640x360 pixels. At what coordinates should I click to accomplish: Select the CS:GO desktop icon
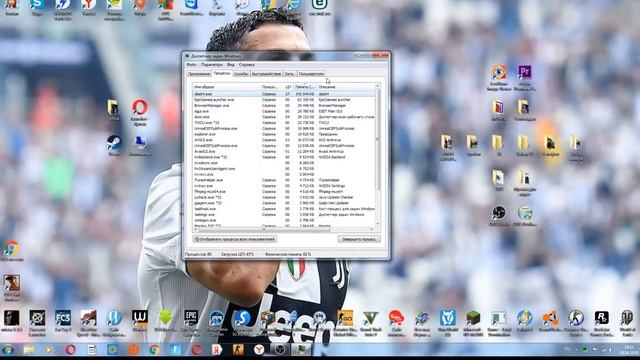345,323
